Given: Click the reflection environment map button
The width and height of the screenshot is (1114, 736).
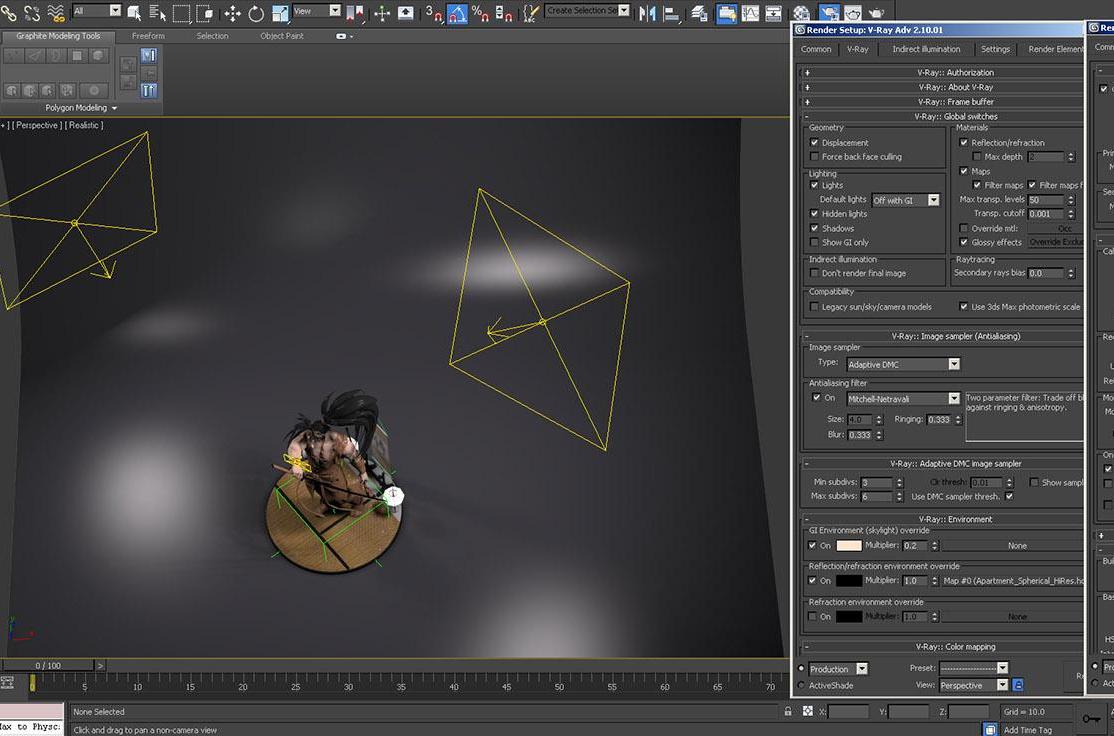Looking at the screenshot, I should [x=1012, y=581].
